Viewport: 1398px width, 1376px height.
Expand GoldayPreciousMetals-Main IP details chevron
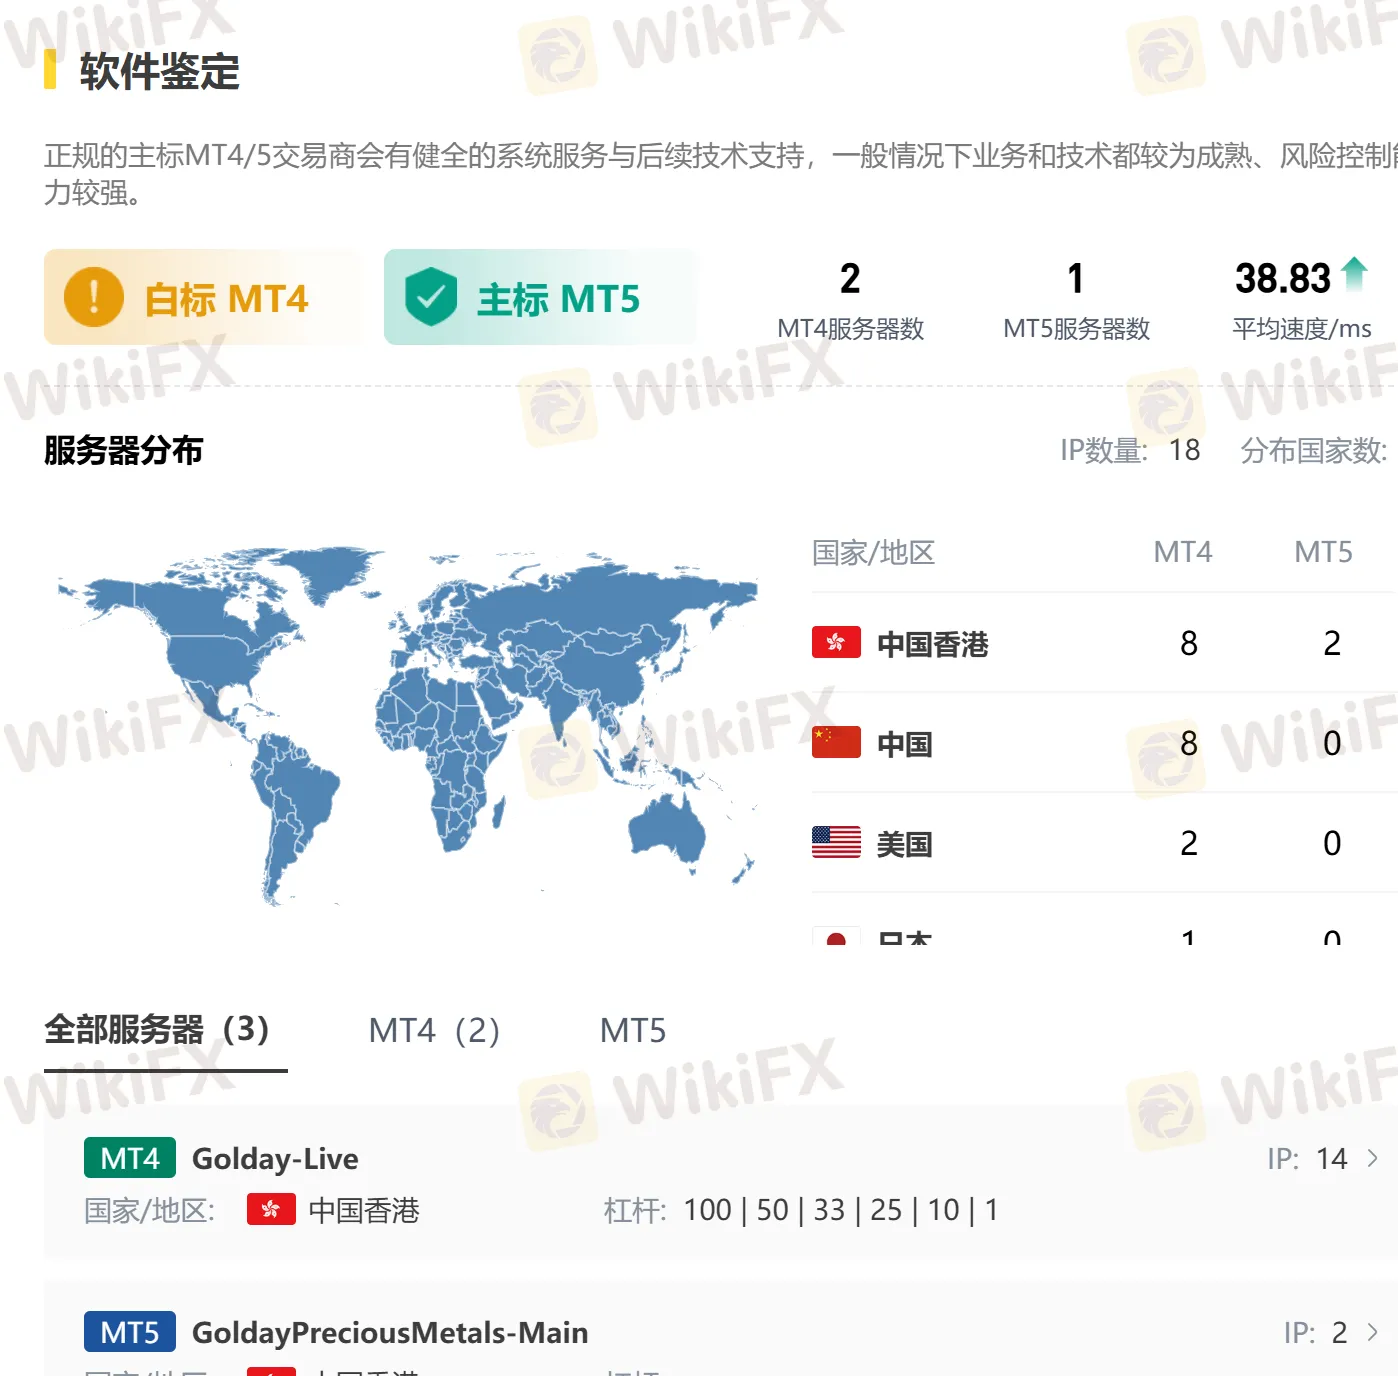coord(1373,1332)
